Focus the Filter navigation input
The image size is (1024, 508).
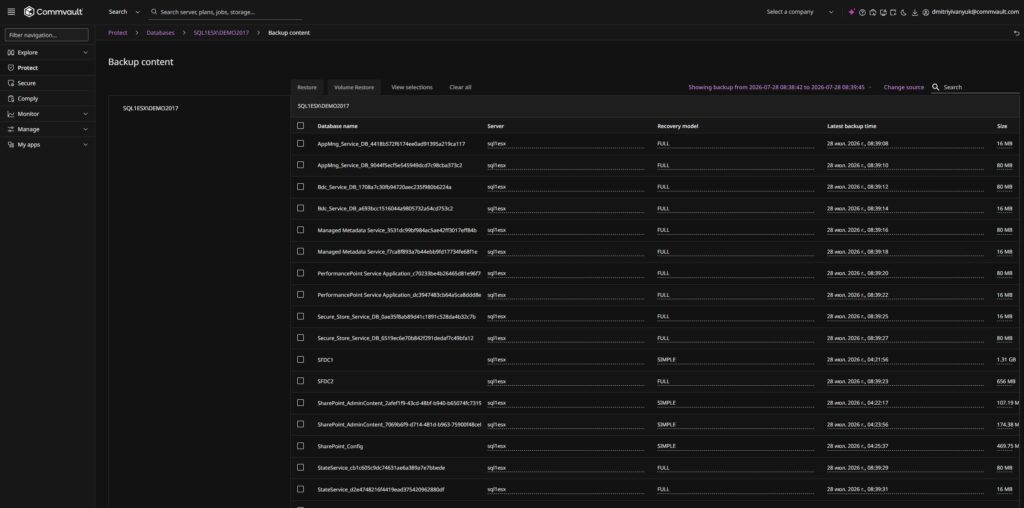click(x=46, y=35)
